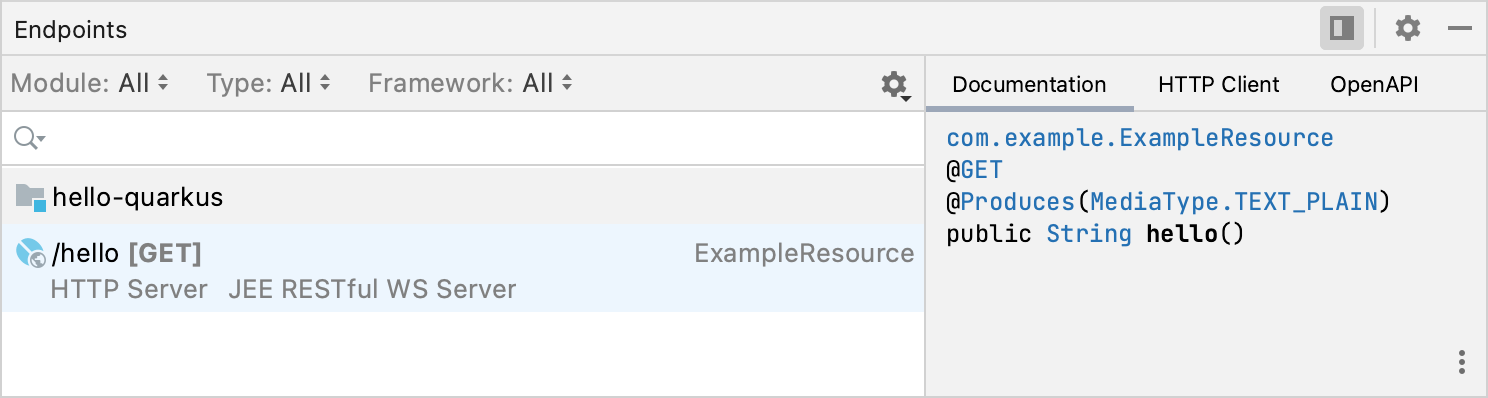Switch to the HTTP Client tab
Screen dimensions: 1488x398
[1218, 85]
